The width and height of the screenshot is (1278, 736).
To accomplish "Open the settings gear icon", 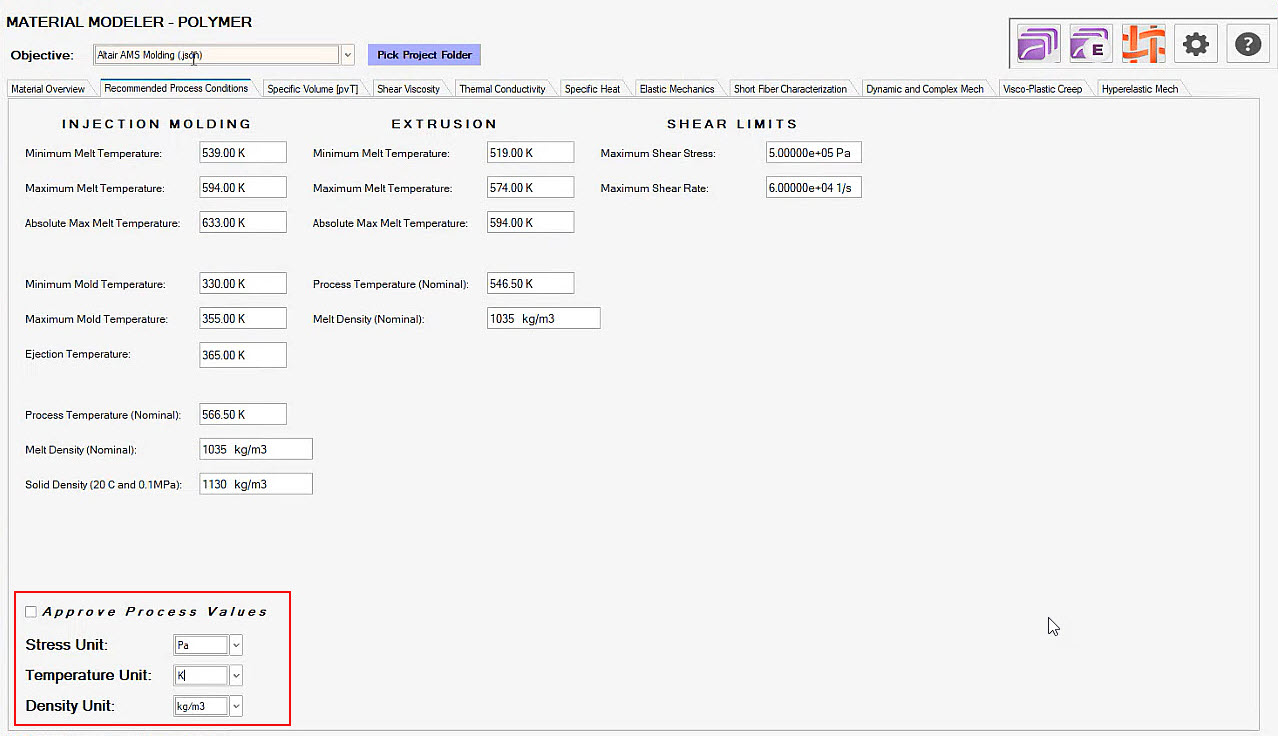I will (1195, 44).
